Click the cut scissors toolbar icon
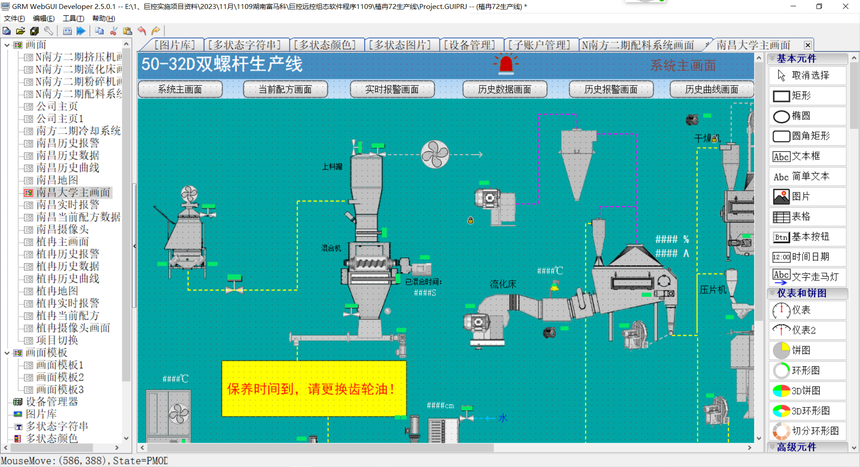This screenshot has width=860, height=467. [114, 31]
